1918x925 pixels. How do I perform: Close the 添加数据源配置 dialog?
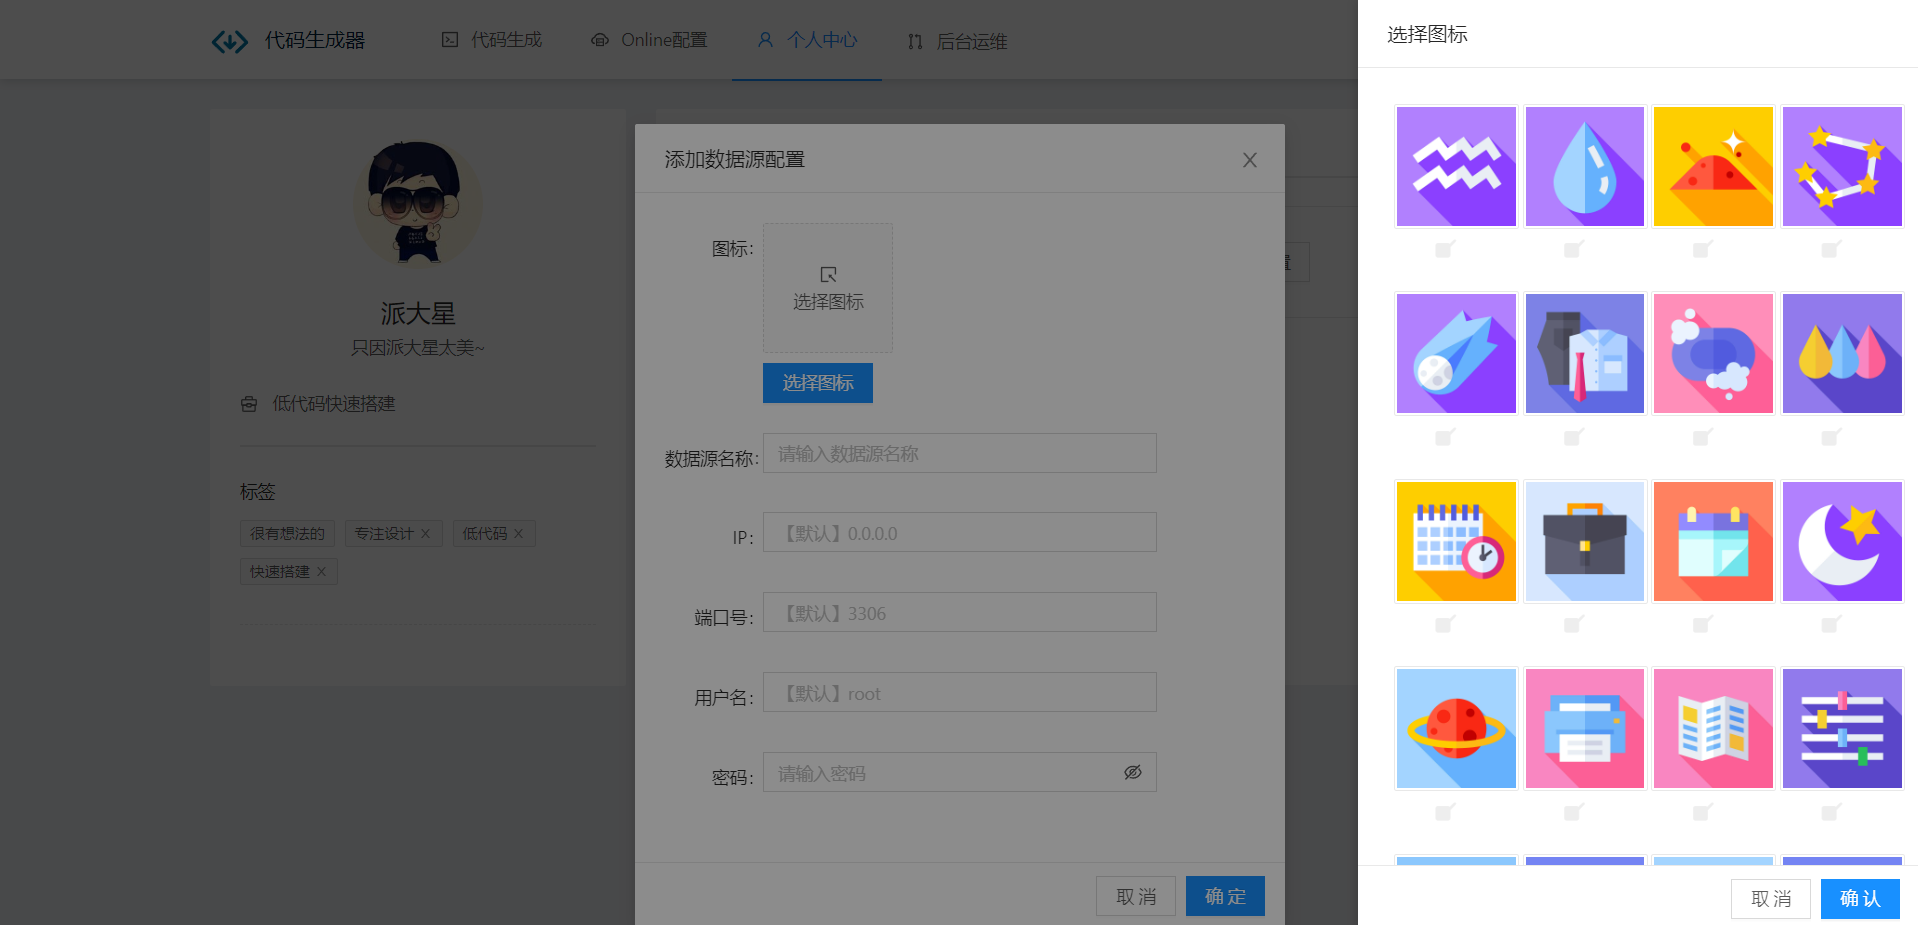tap(1250, 160)
